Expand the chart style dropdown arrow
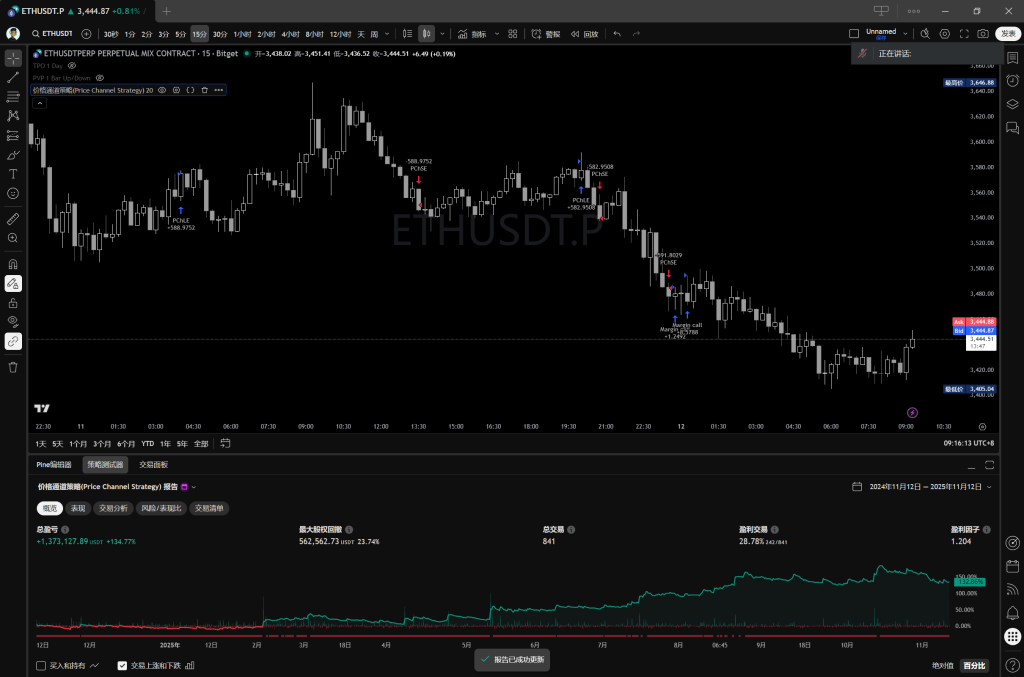The image size is (1024, 677). (x=442, y=33)
